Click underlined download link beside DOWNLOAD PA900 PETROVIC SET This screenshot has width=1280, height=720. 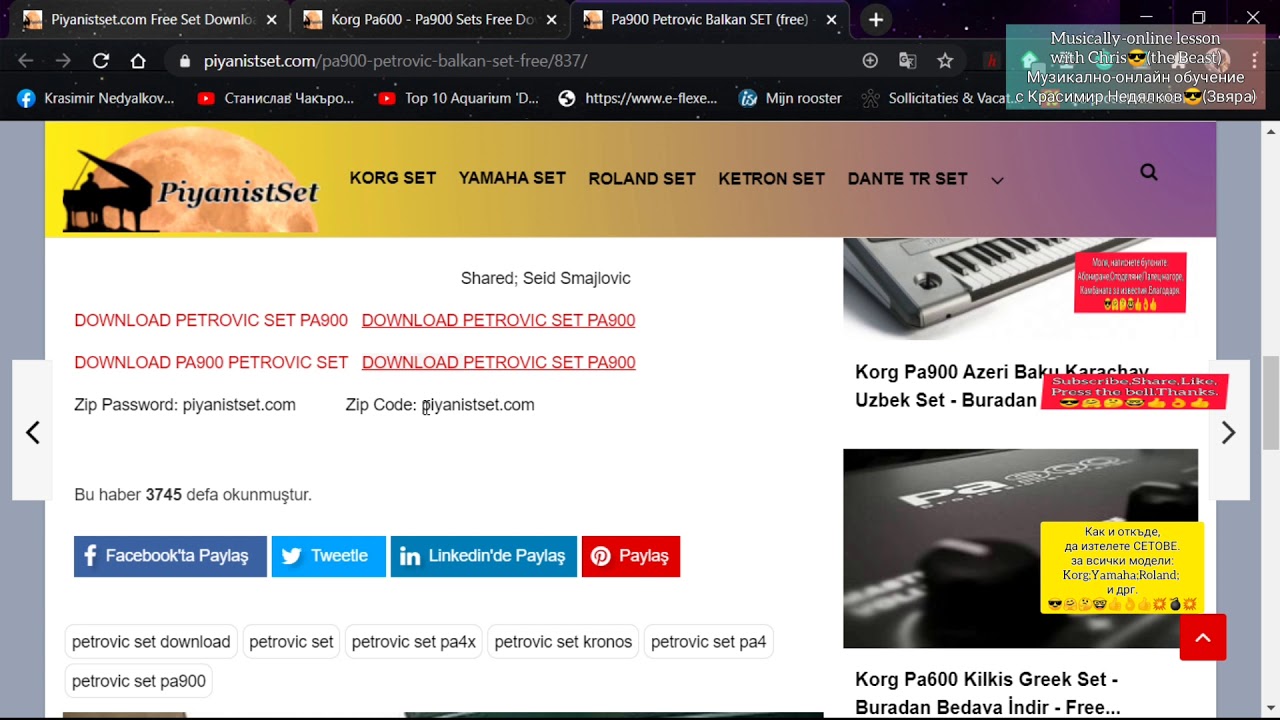tap(498, 362)
